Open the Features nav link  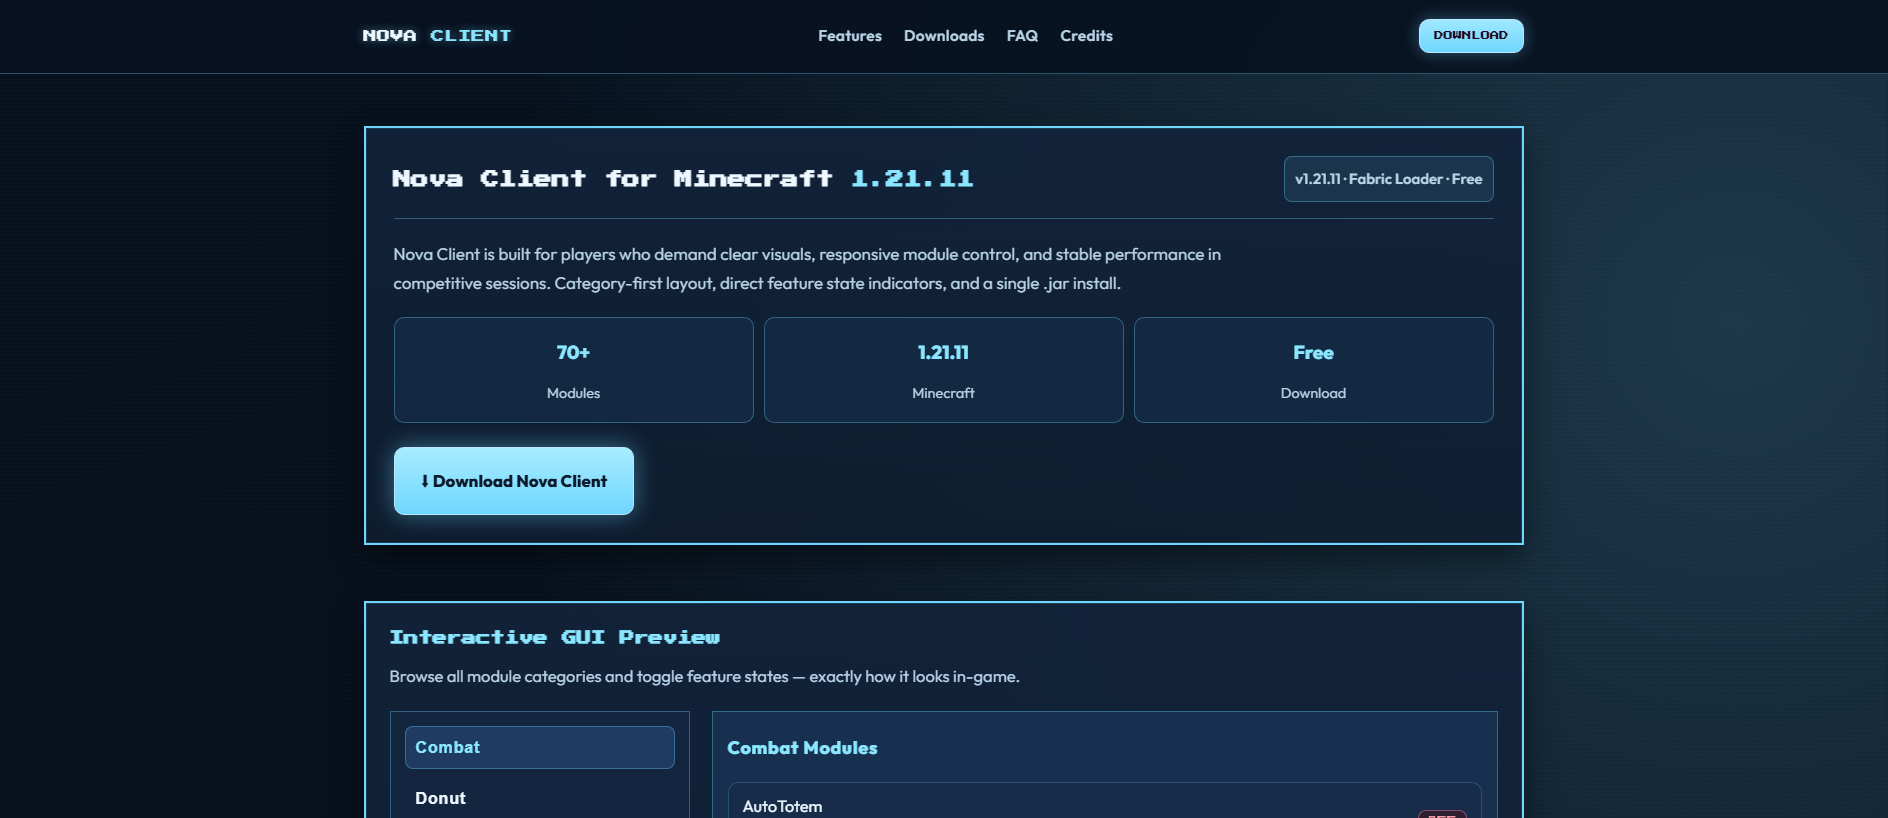(850, 36)
